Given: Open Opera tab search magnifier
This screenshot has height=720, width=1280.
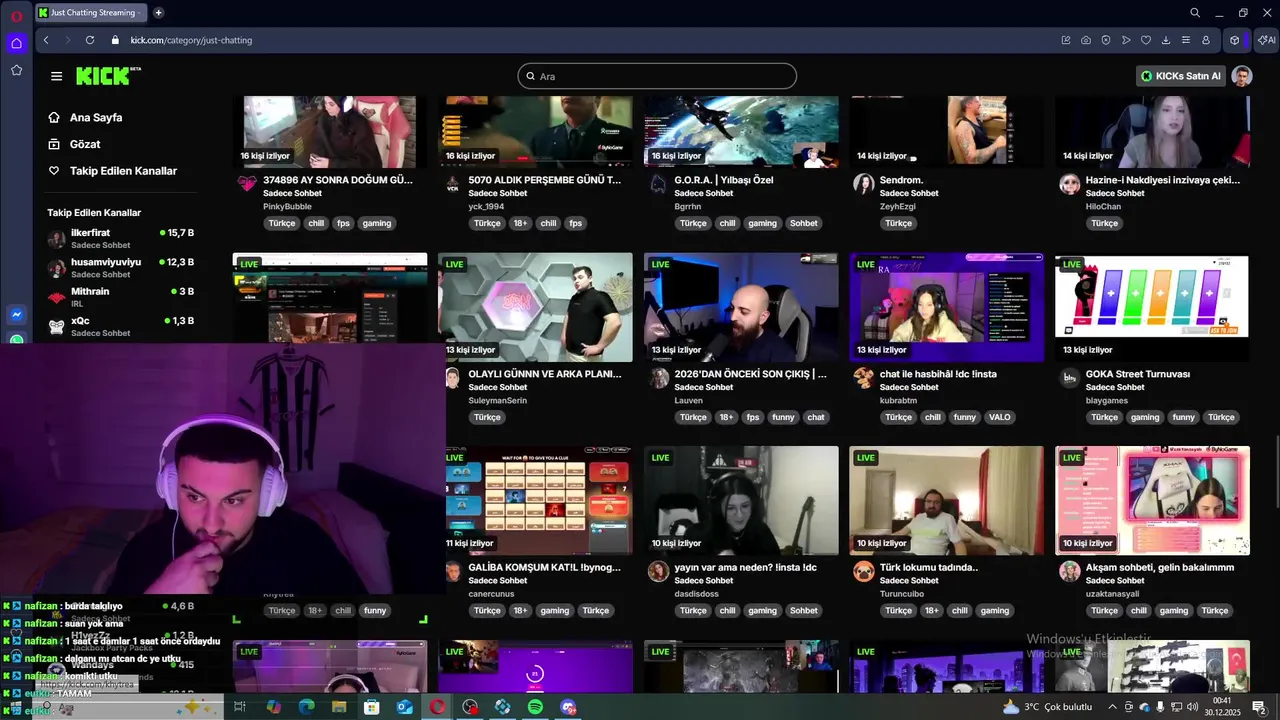Looking at the screenshot, I should [x=1195, y=13].
